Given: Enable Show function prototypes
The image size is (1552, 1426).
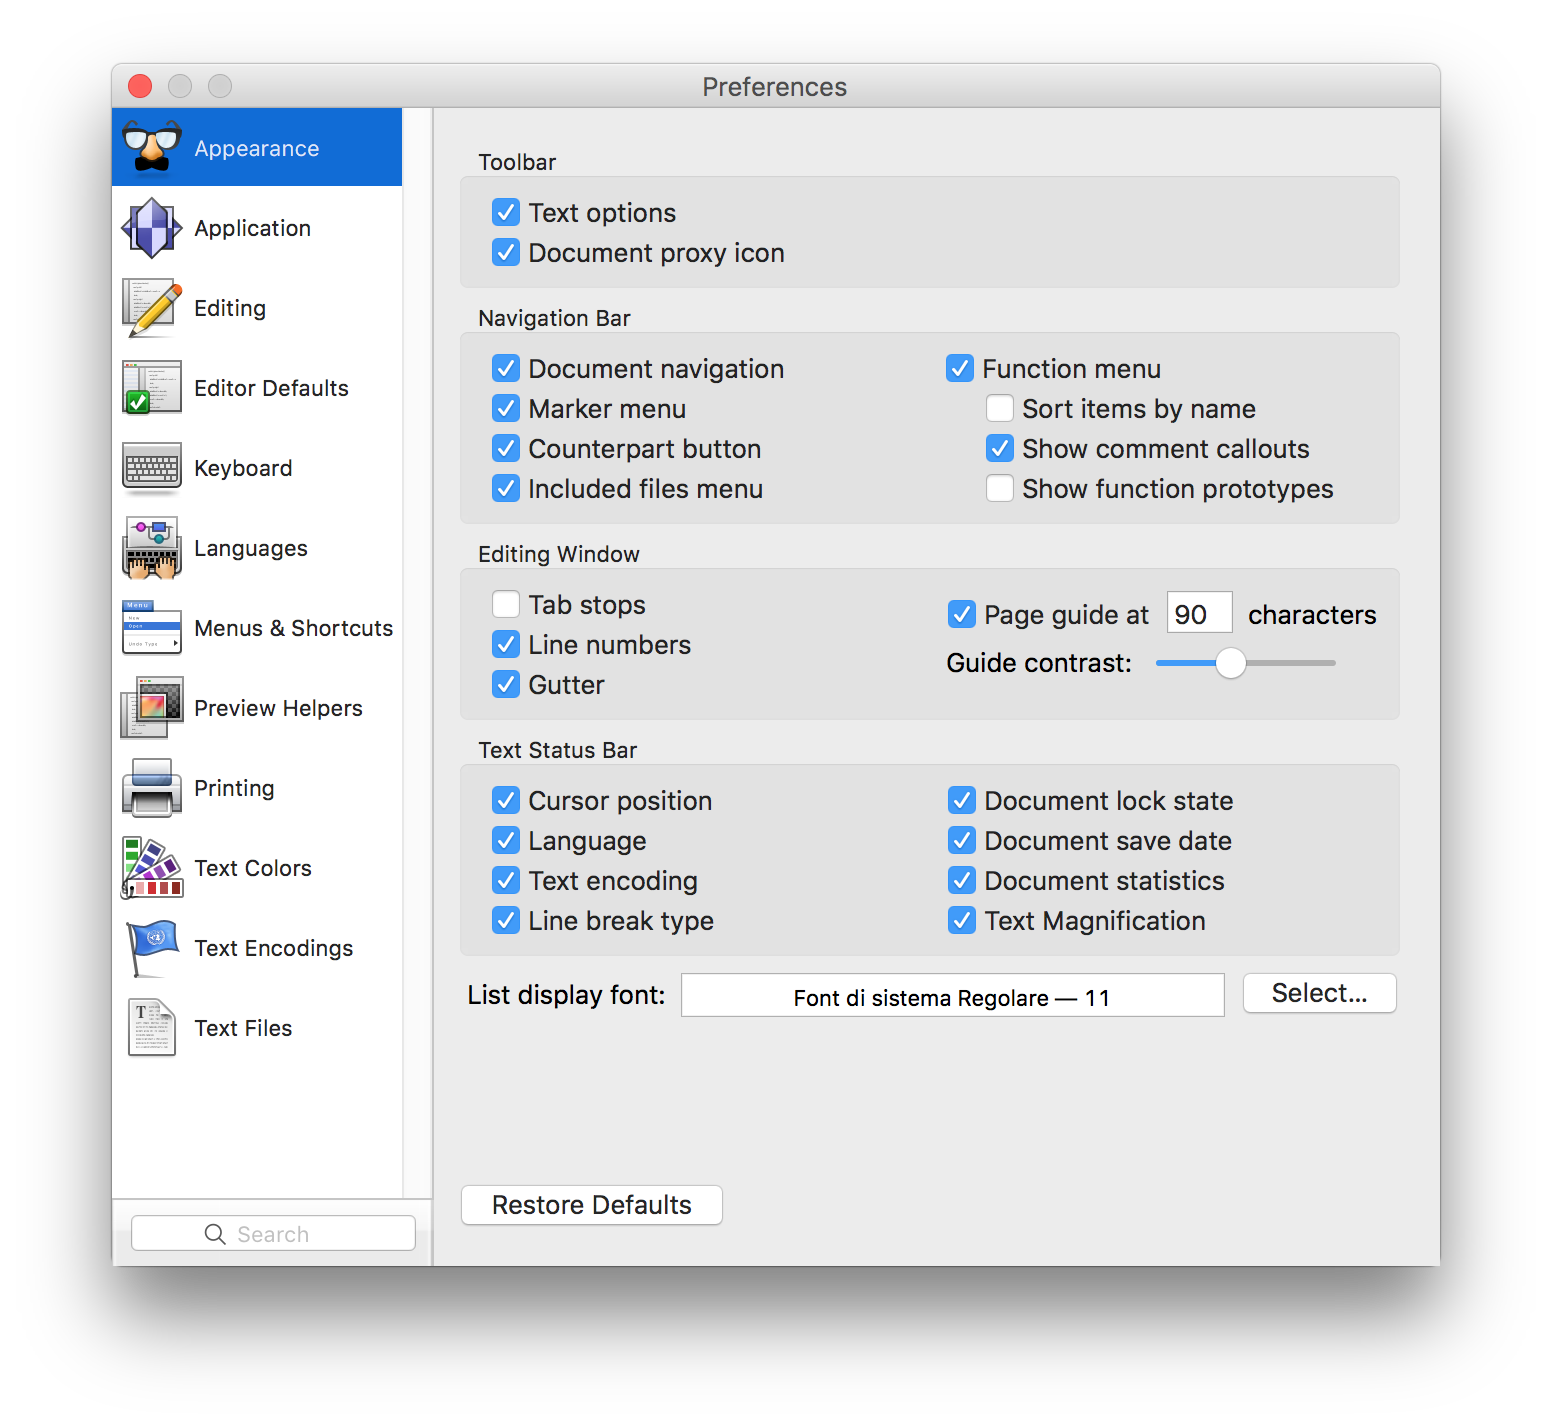Looking at the screenshot, I should [x=1000, y=488].
